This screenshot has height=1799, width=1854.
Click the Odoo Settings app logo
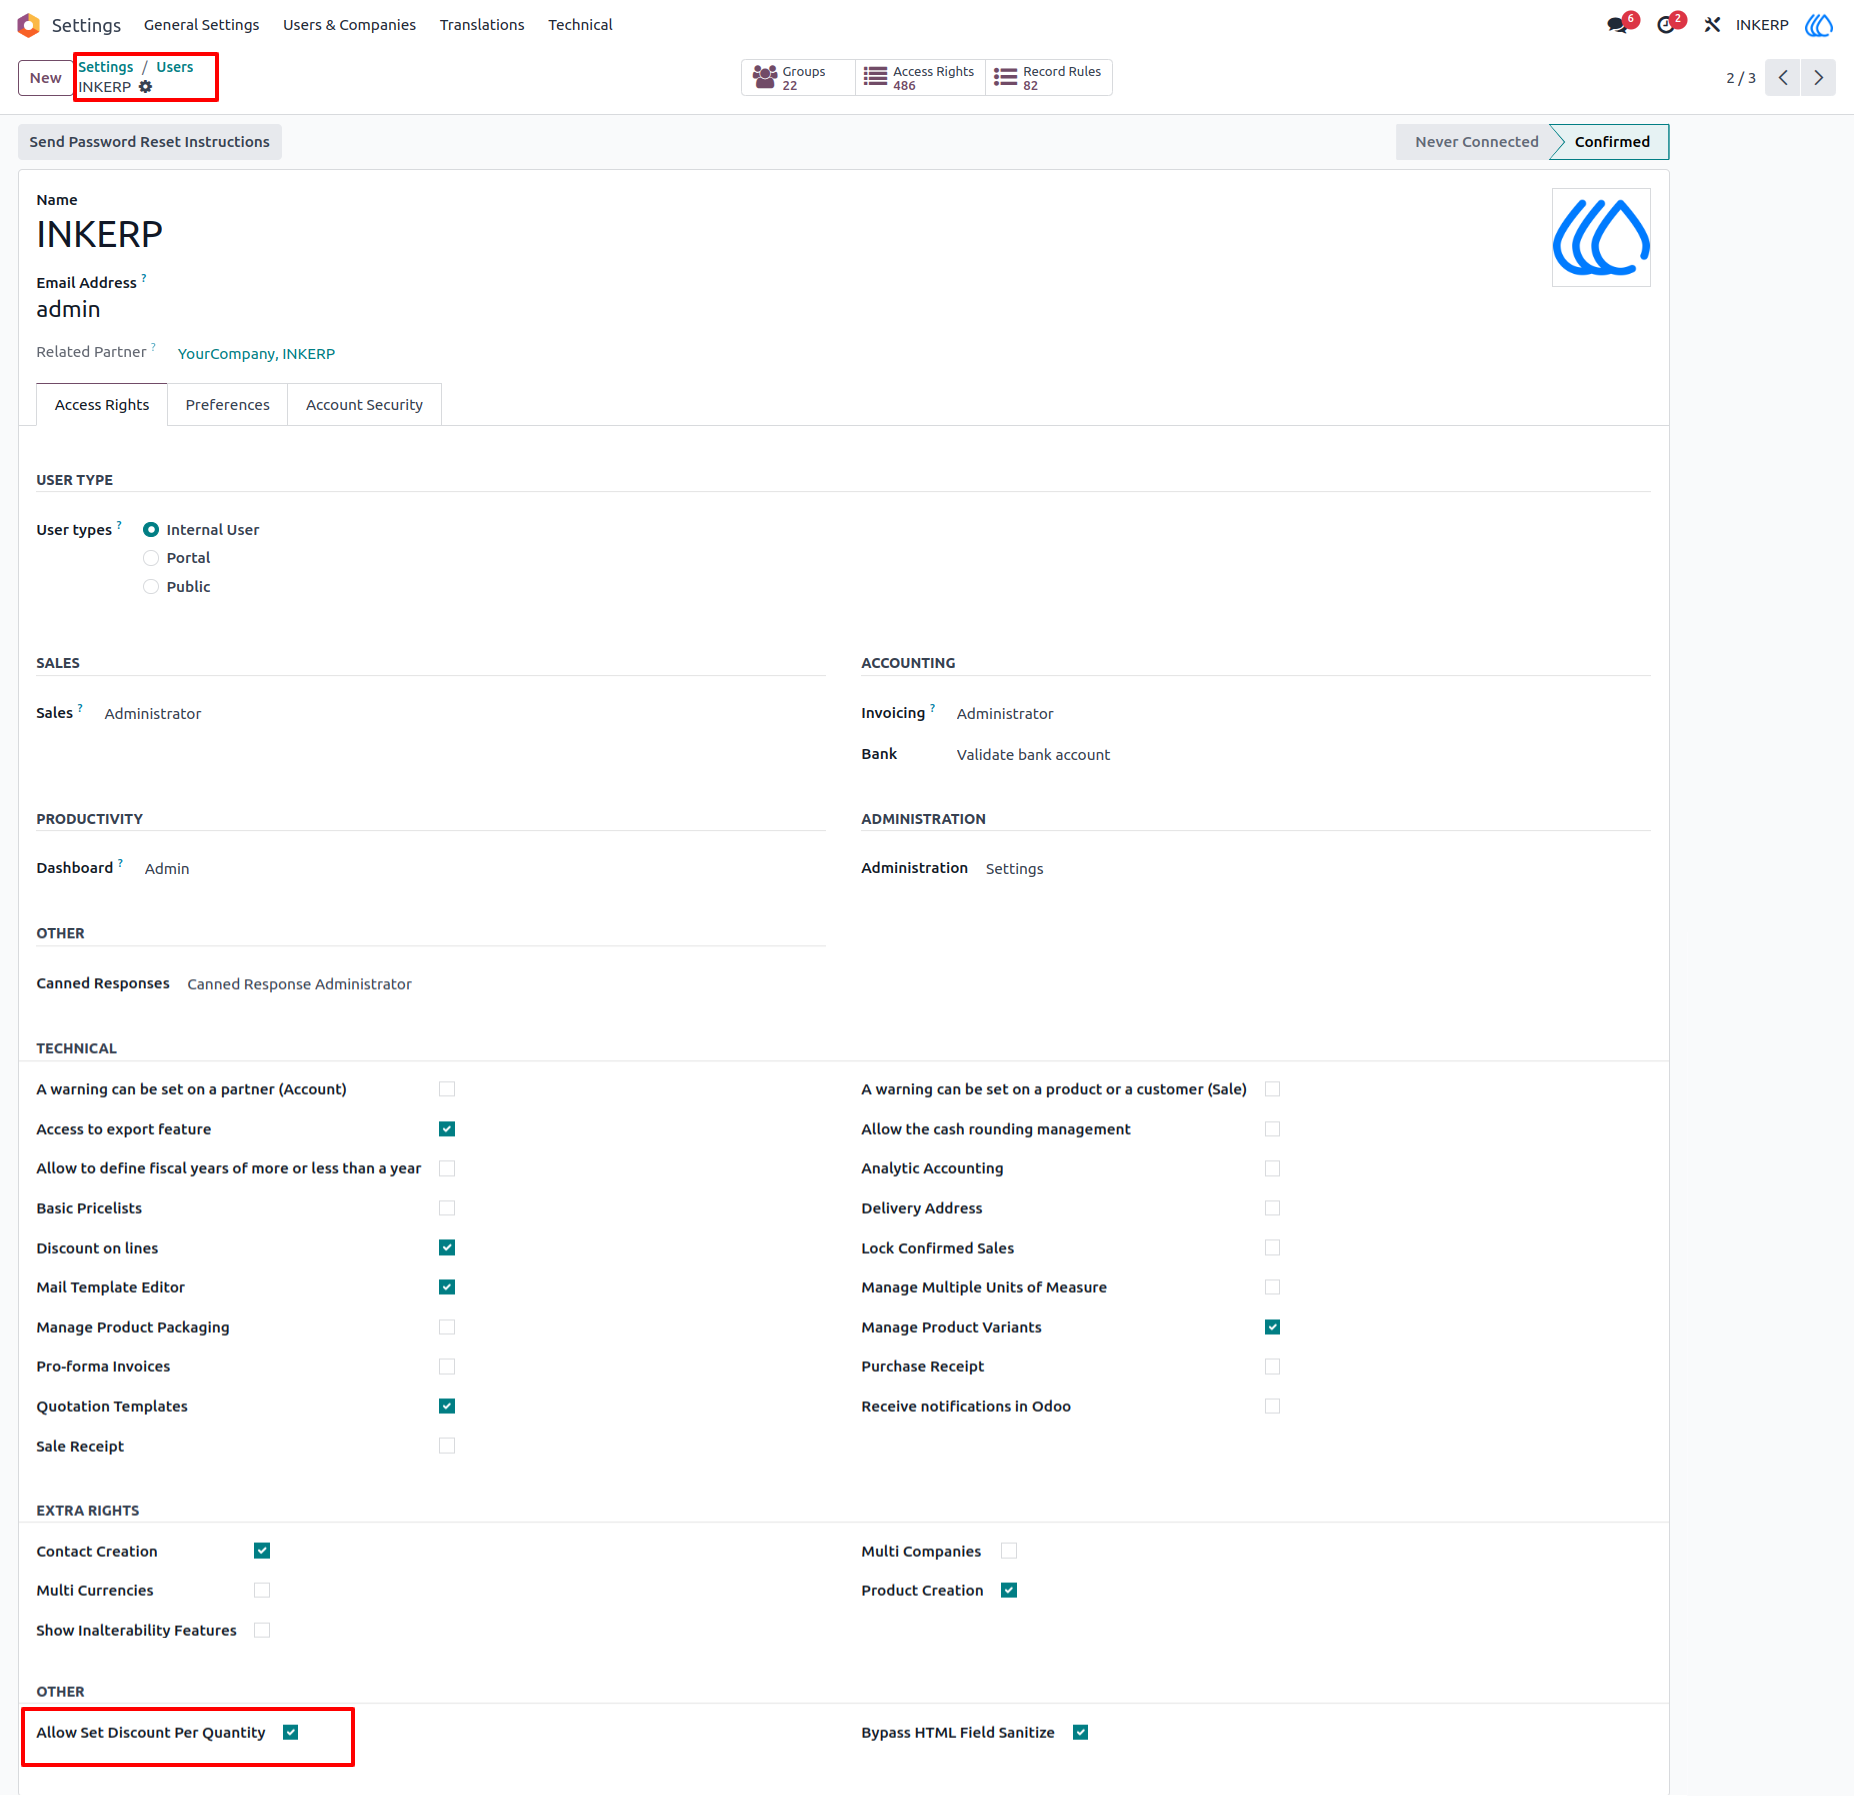[28, 25]
